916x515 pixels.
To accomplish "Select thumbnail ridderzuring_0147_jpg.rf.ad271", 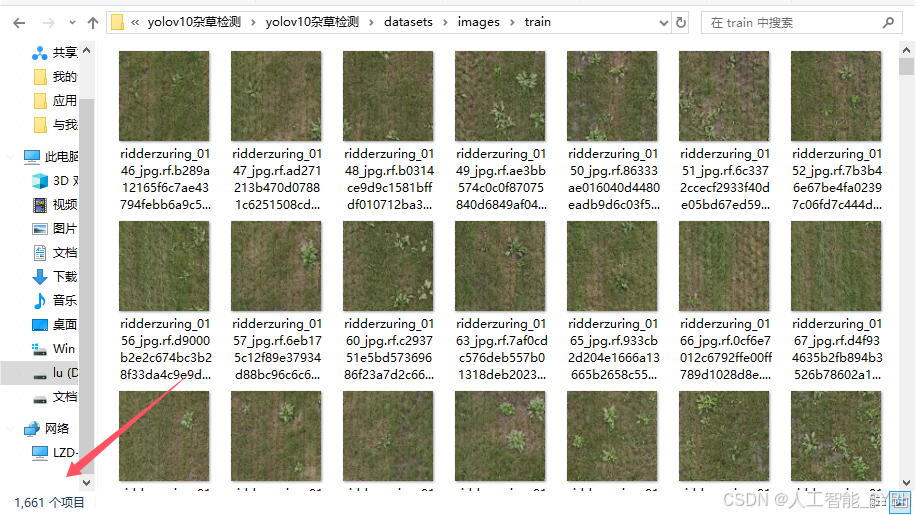I will tap(276, 96).
